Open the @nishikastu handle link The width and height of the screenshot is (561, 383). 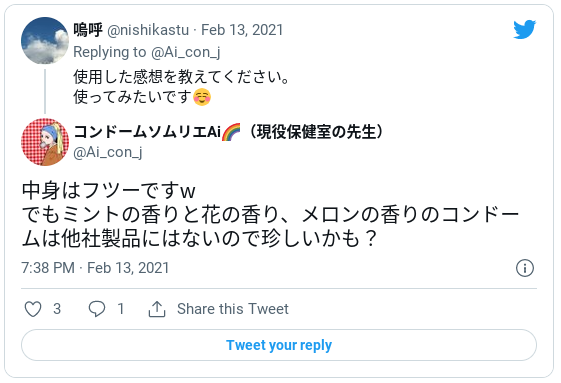(148, 30)
